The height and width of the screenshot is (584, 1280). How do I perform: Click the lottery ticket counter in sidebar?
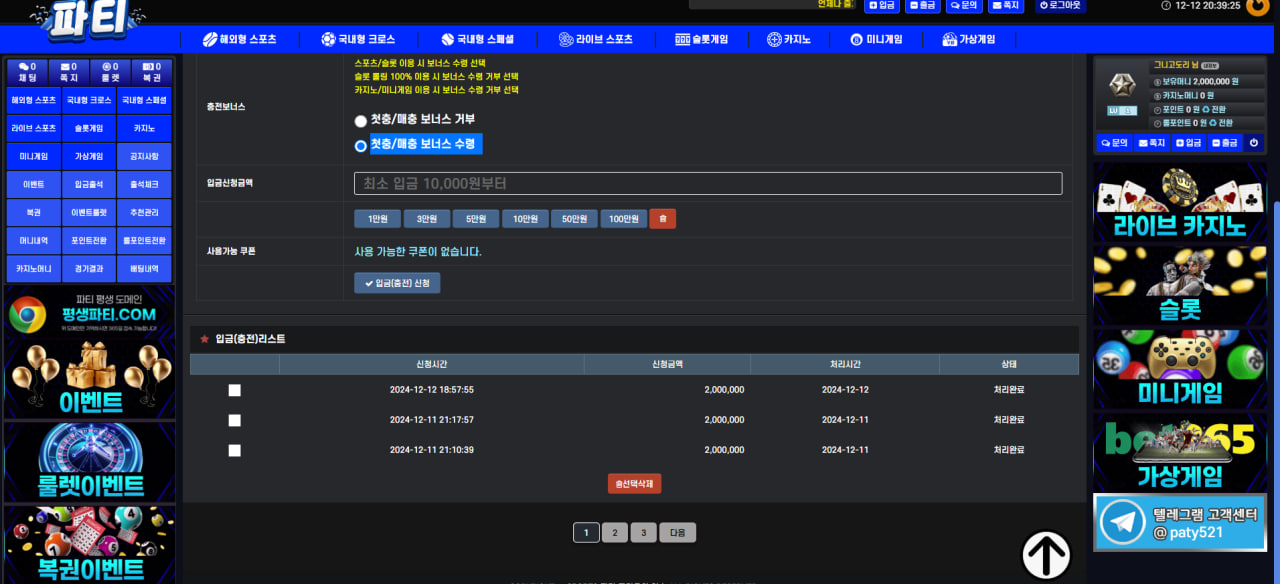pos(151,72)
